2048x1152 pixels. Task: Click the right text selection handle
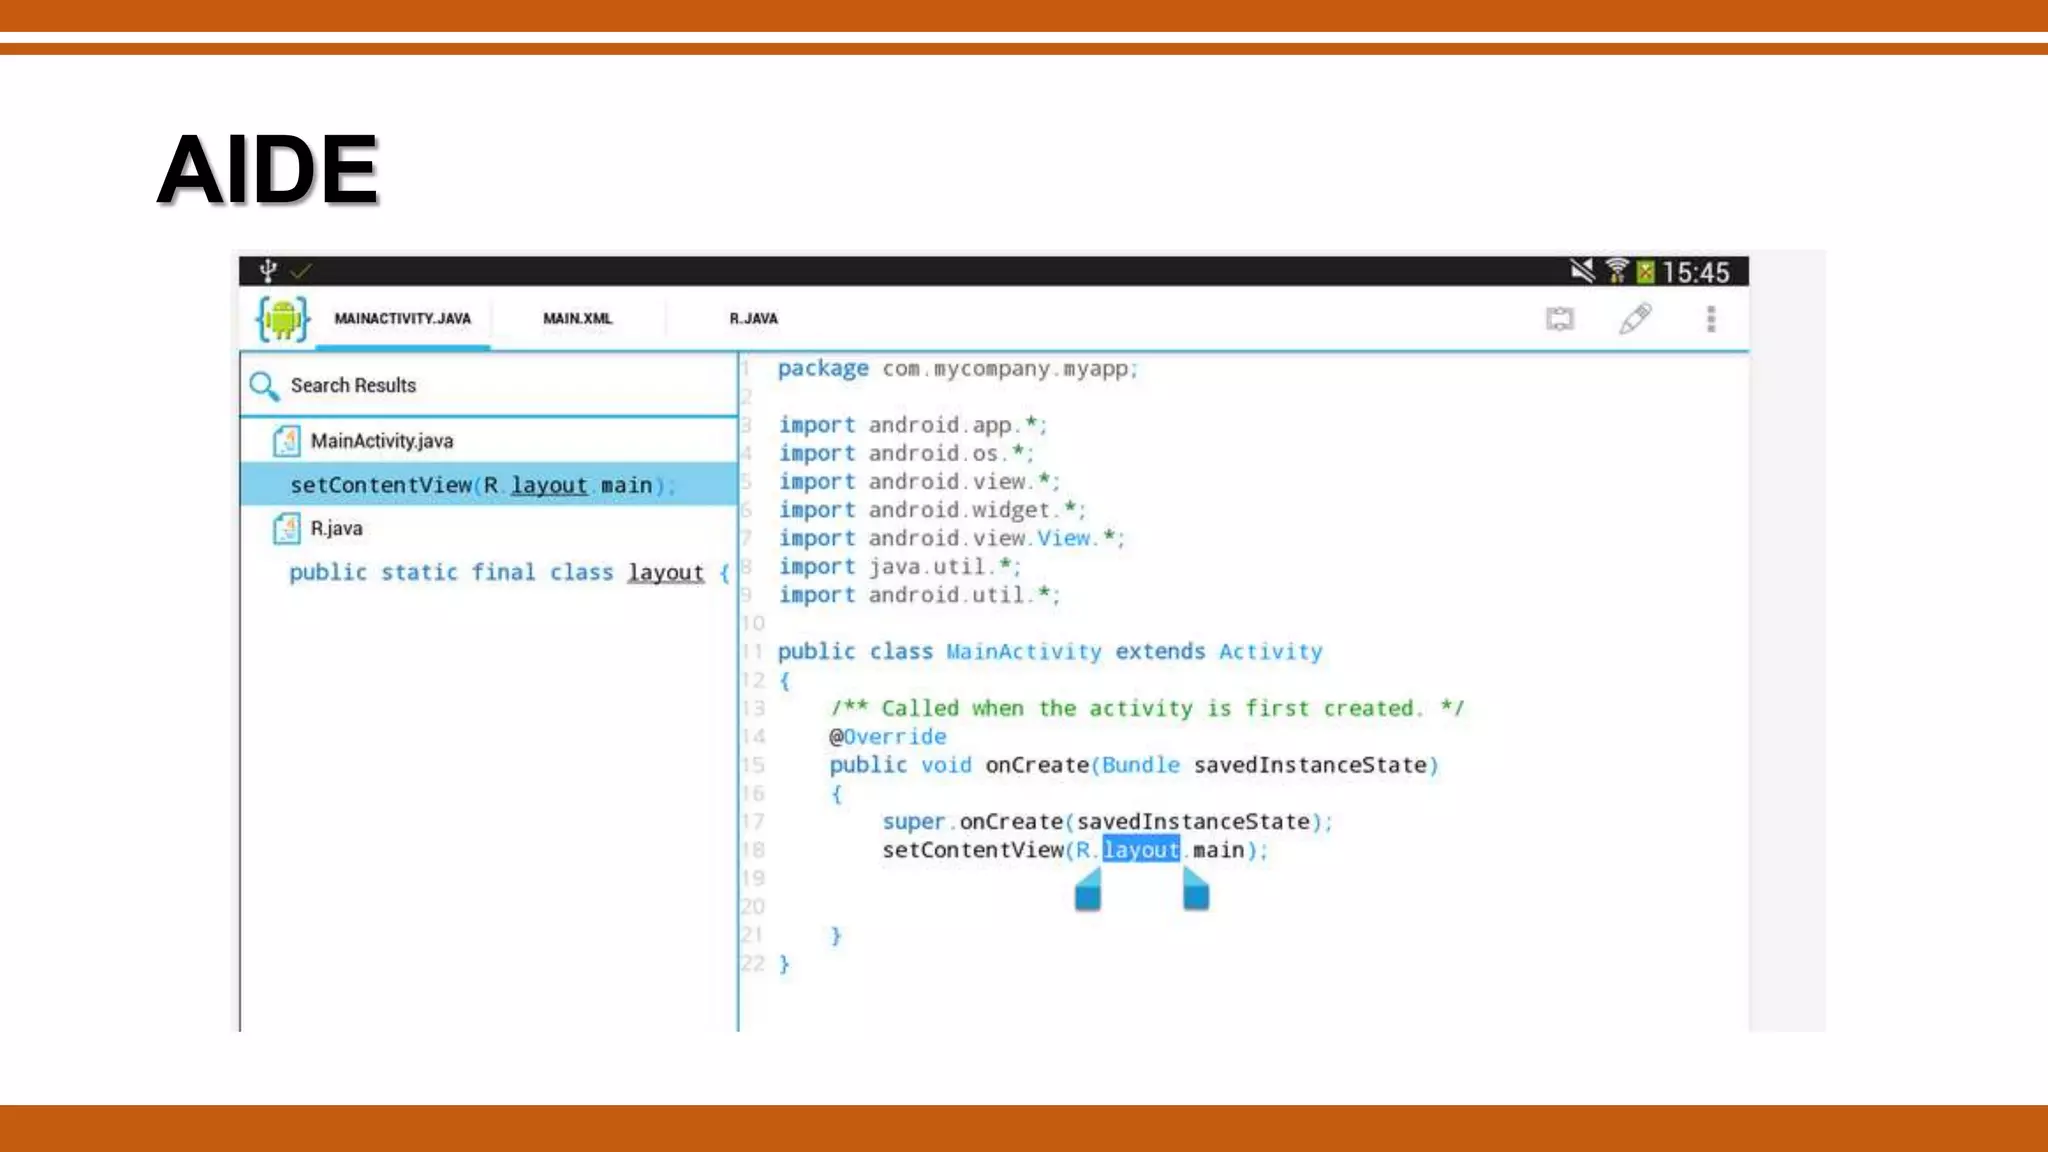(1195, 891)
